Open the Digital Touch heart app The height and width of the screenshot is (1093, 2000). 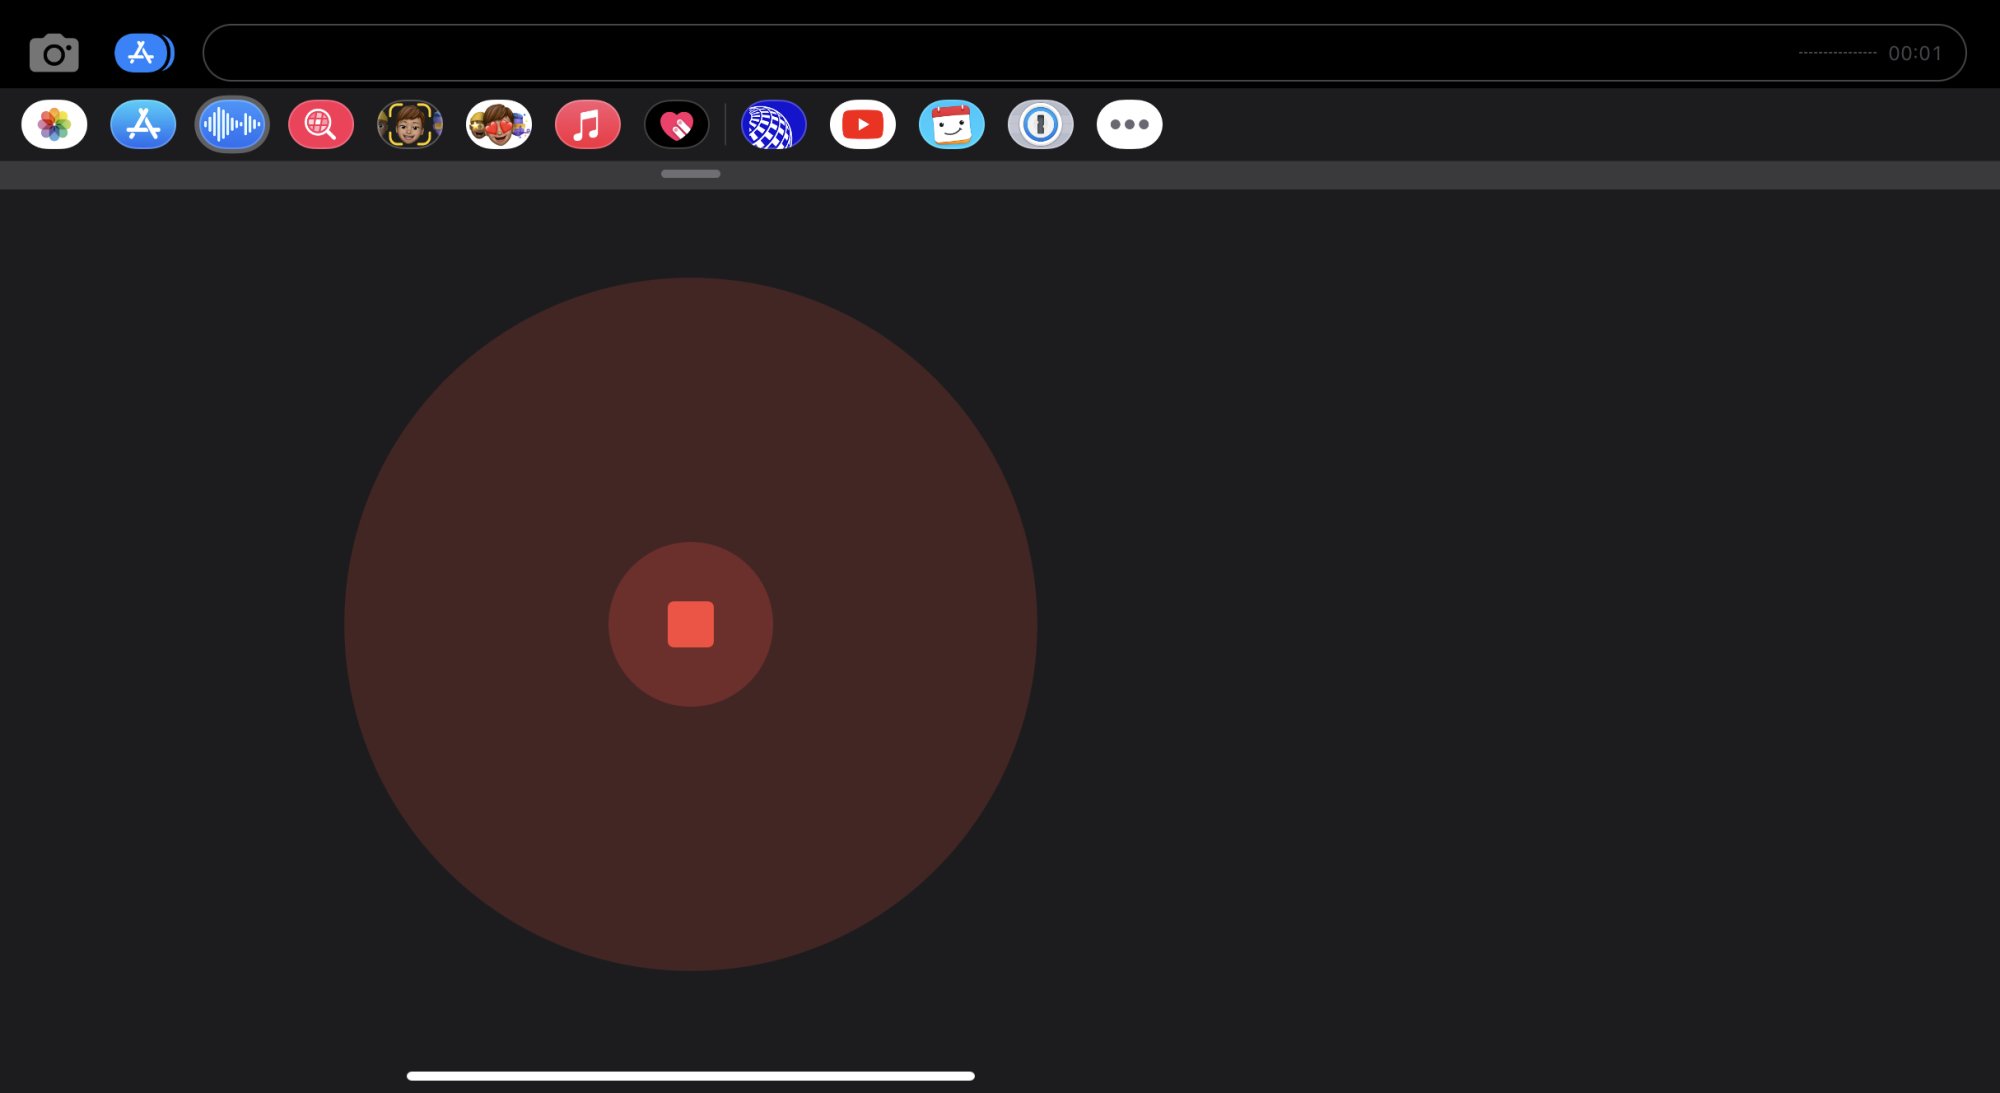click(677, 125)
